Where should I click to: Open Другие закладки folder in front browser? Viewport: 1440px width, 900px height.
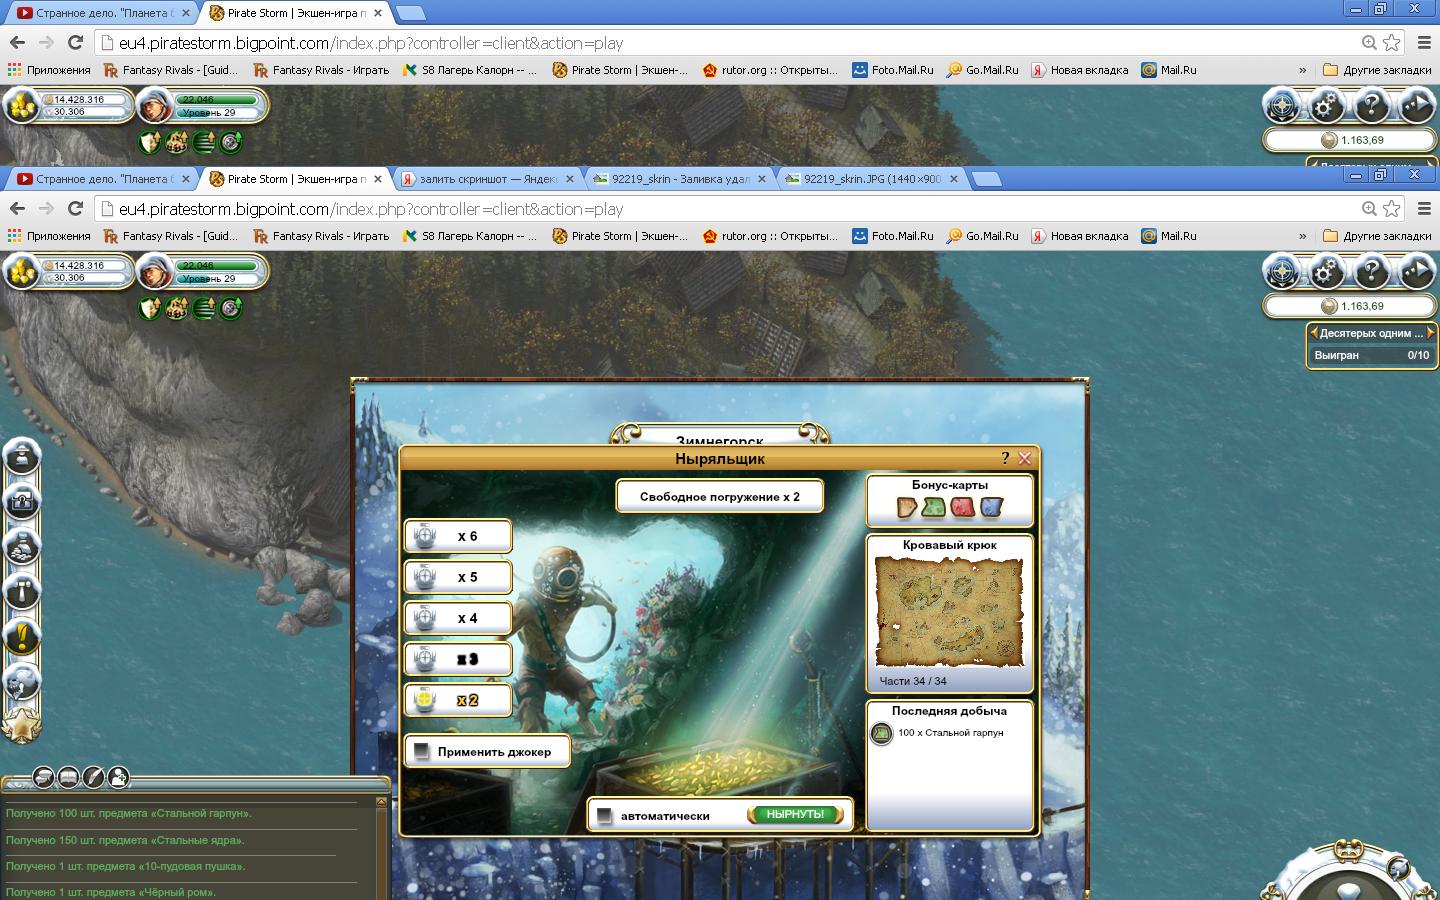click(x=1377, y=236)
